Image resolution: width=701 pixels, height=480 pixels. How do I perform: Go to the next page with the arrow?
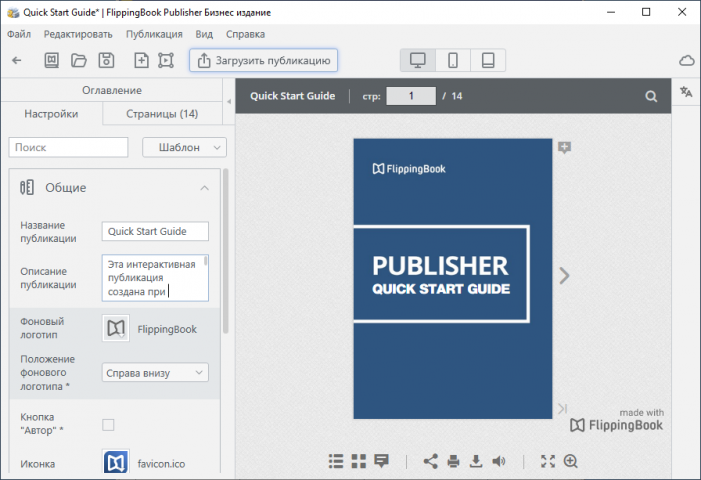(564, 276)
